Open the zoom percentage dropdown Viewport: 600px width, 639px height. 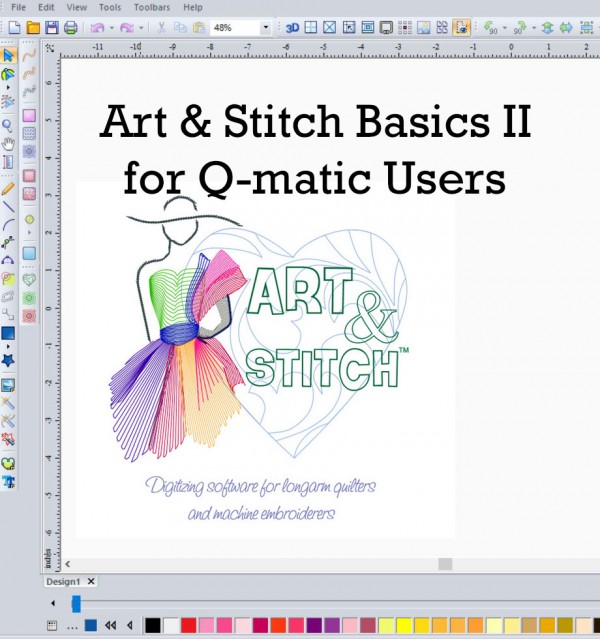[x=265, y=28]
